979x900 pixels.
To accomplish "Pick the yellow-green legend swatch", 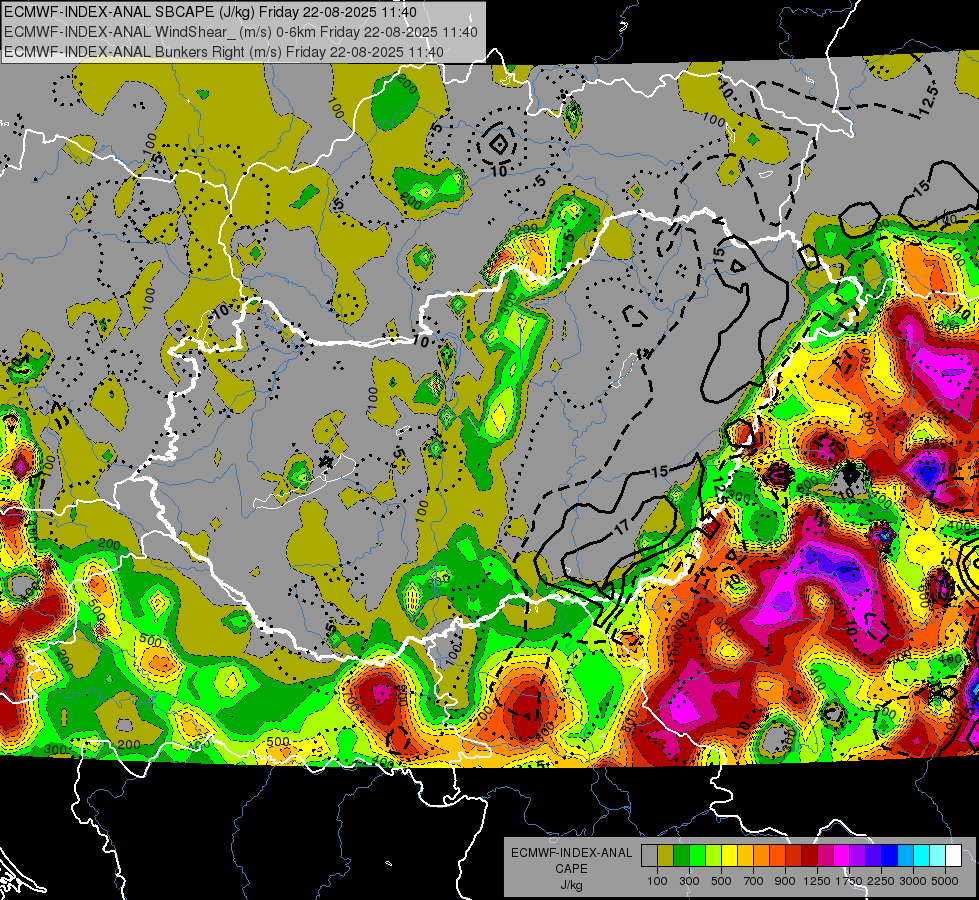I will click(713, 856).
